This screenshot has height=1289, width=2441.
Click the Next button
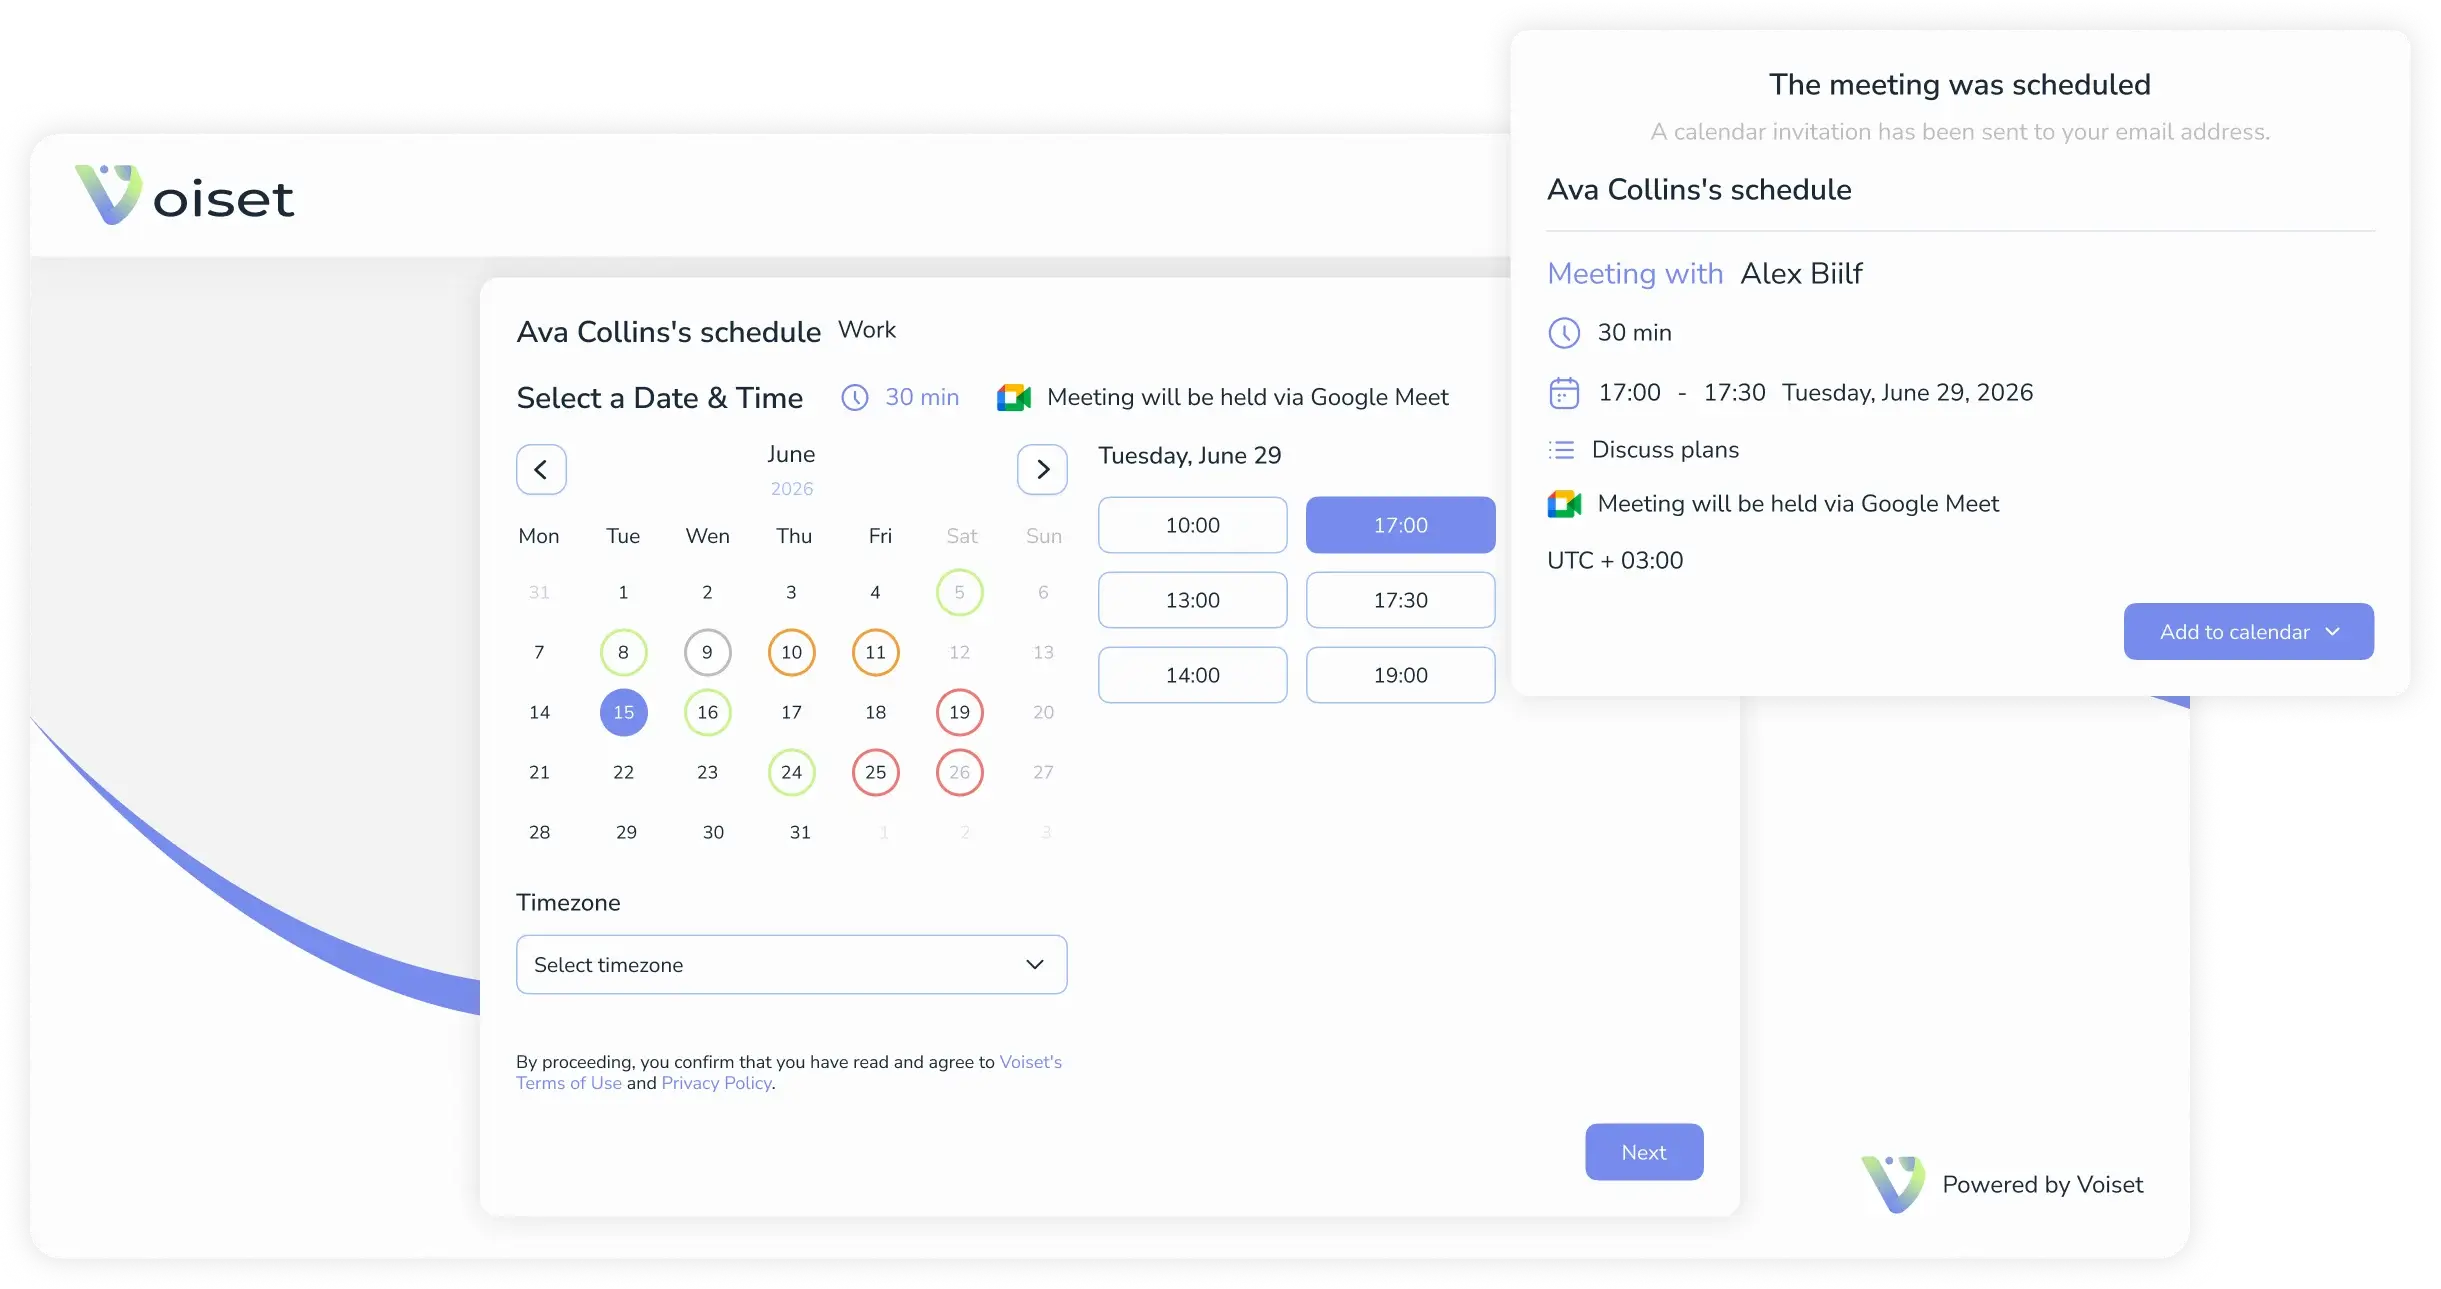click(1643, 1151)
